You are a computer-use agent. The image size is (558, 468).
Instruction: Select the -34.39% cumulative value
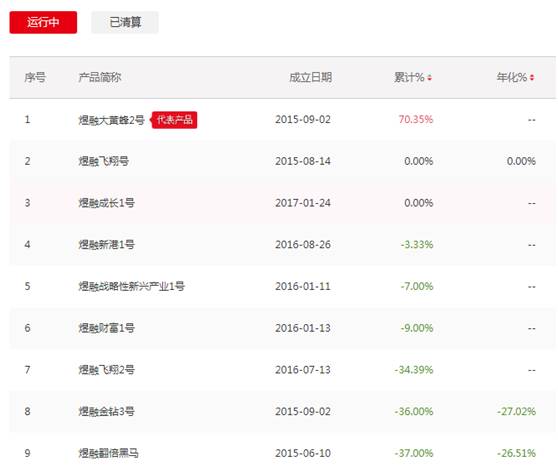click(414, 370)
